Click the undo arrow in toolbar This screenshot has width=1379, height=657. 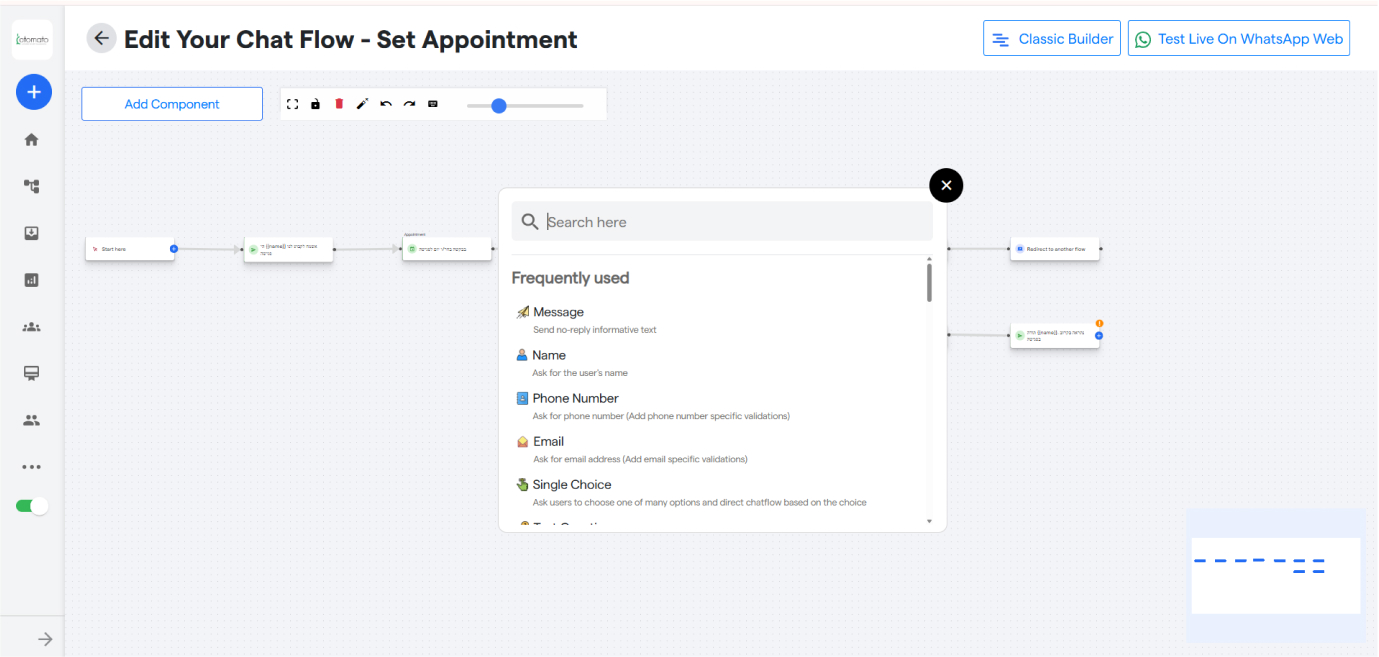(x=386, y=104)
